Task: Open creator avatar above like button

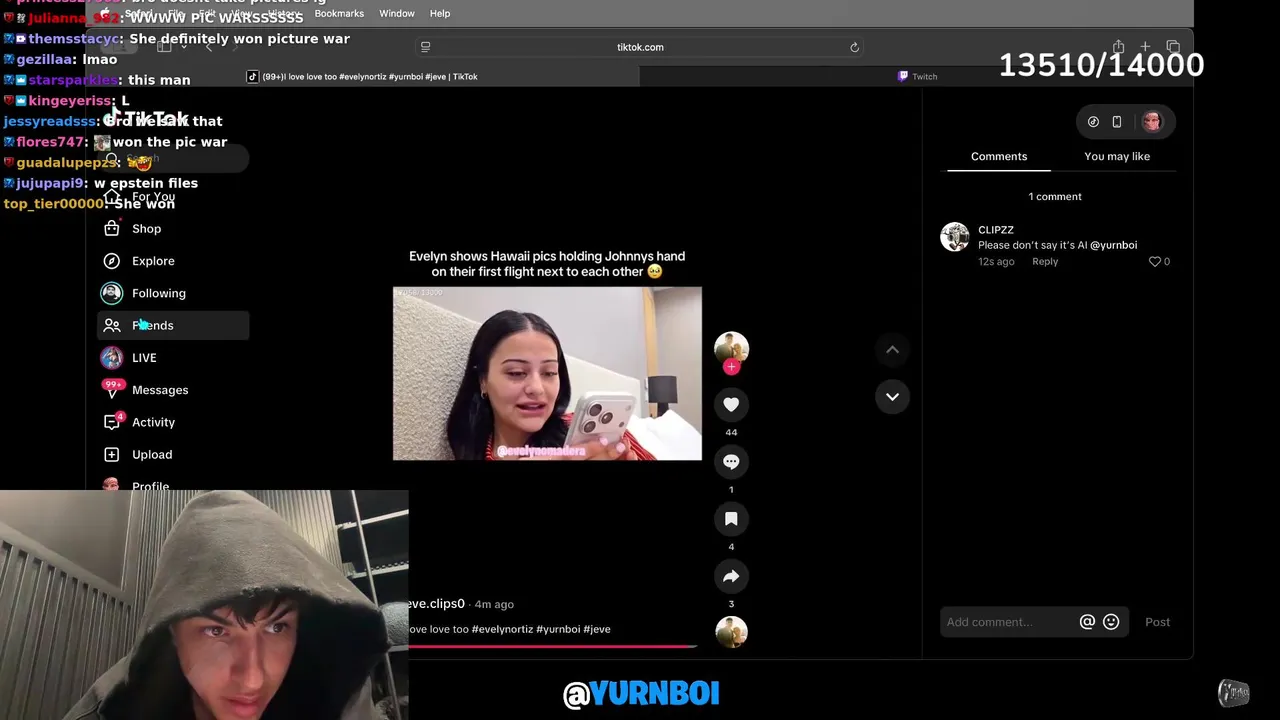Action: [731, 347]
